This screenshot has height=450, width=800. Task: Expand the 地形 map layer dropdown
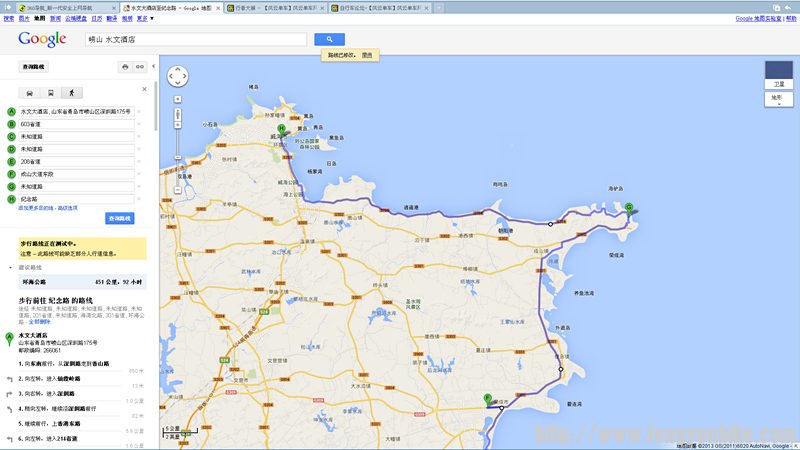[x=778, y=99]
